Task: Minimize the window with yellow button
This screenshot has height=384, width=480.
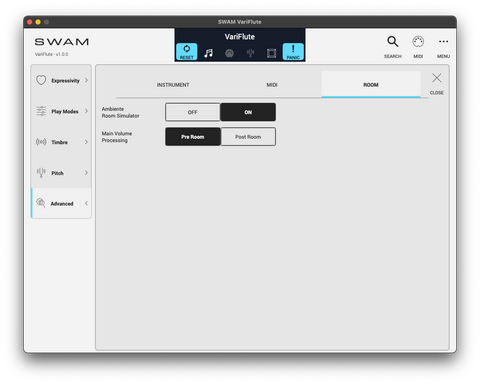Action: coord(38,22)
